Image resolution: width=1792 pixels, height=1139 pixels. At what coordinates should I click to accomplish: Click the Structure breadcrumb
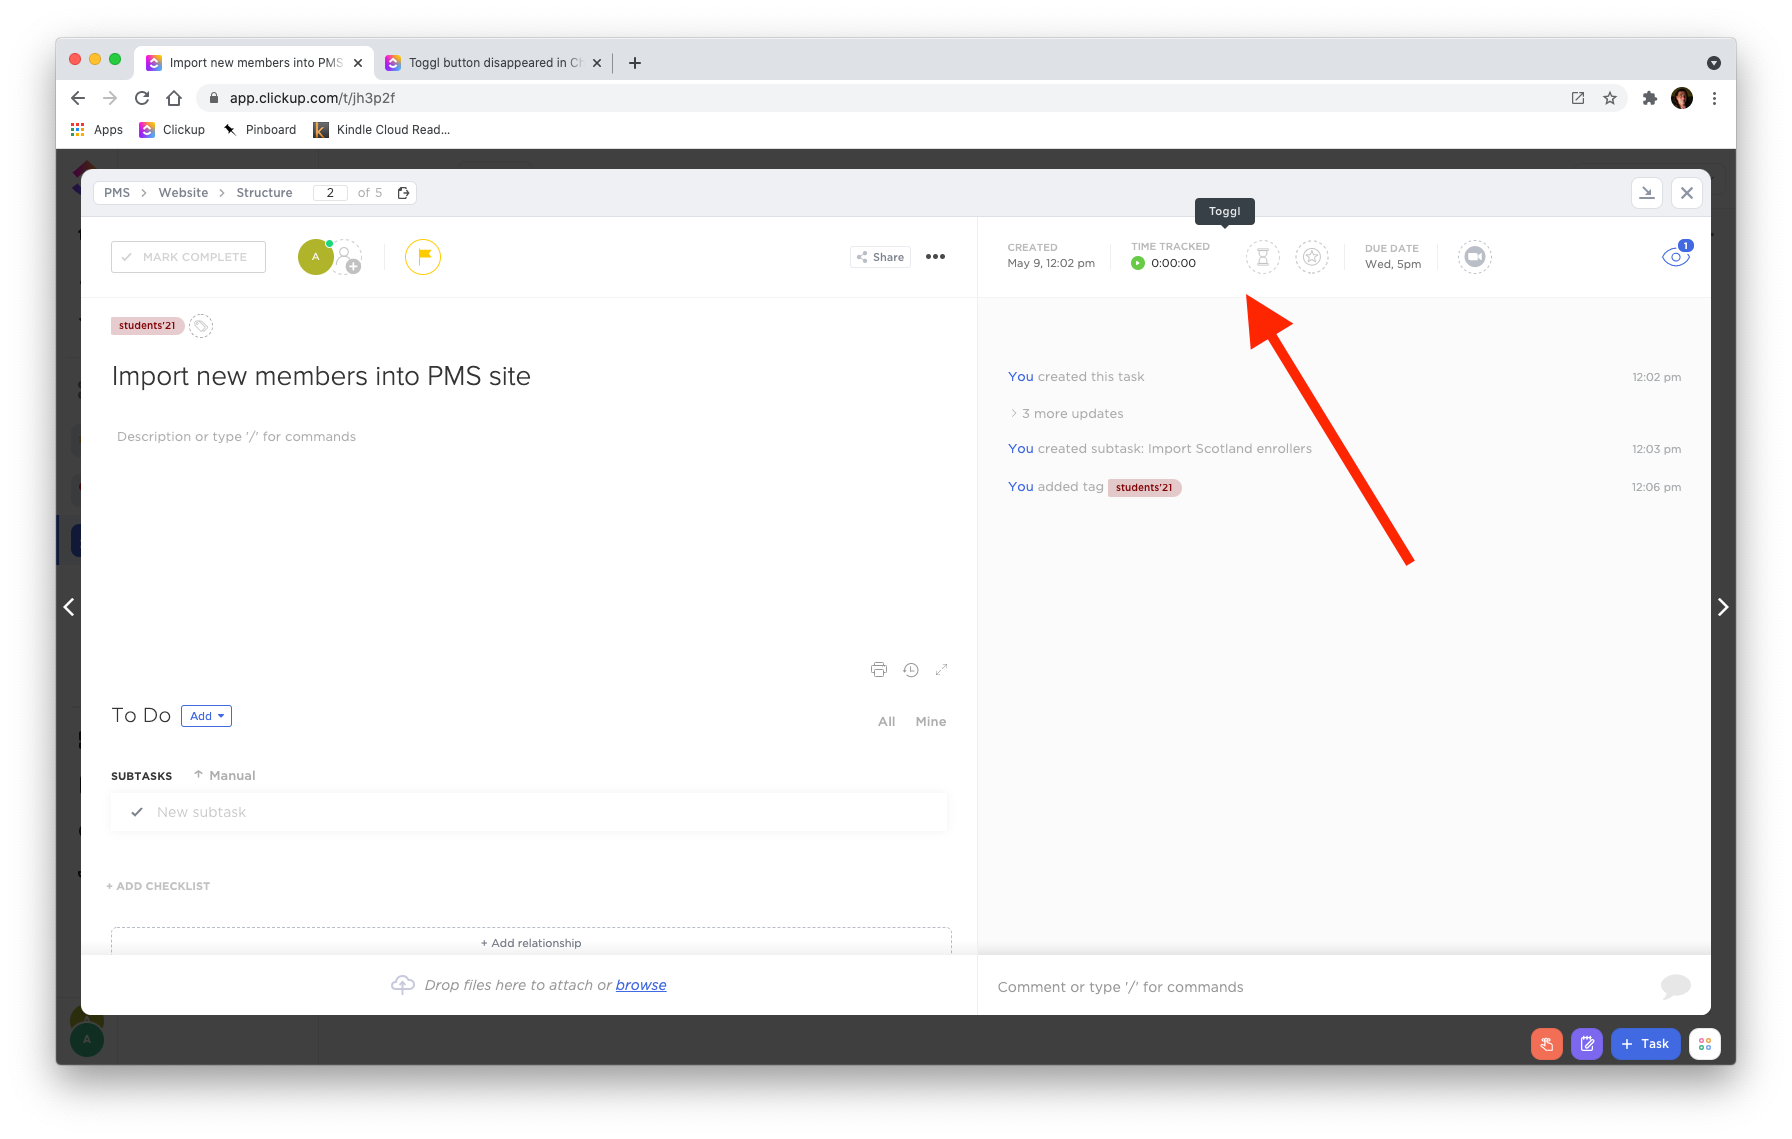pos(264,193)
